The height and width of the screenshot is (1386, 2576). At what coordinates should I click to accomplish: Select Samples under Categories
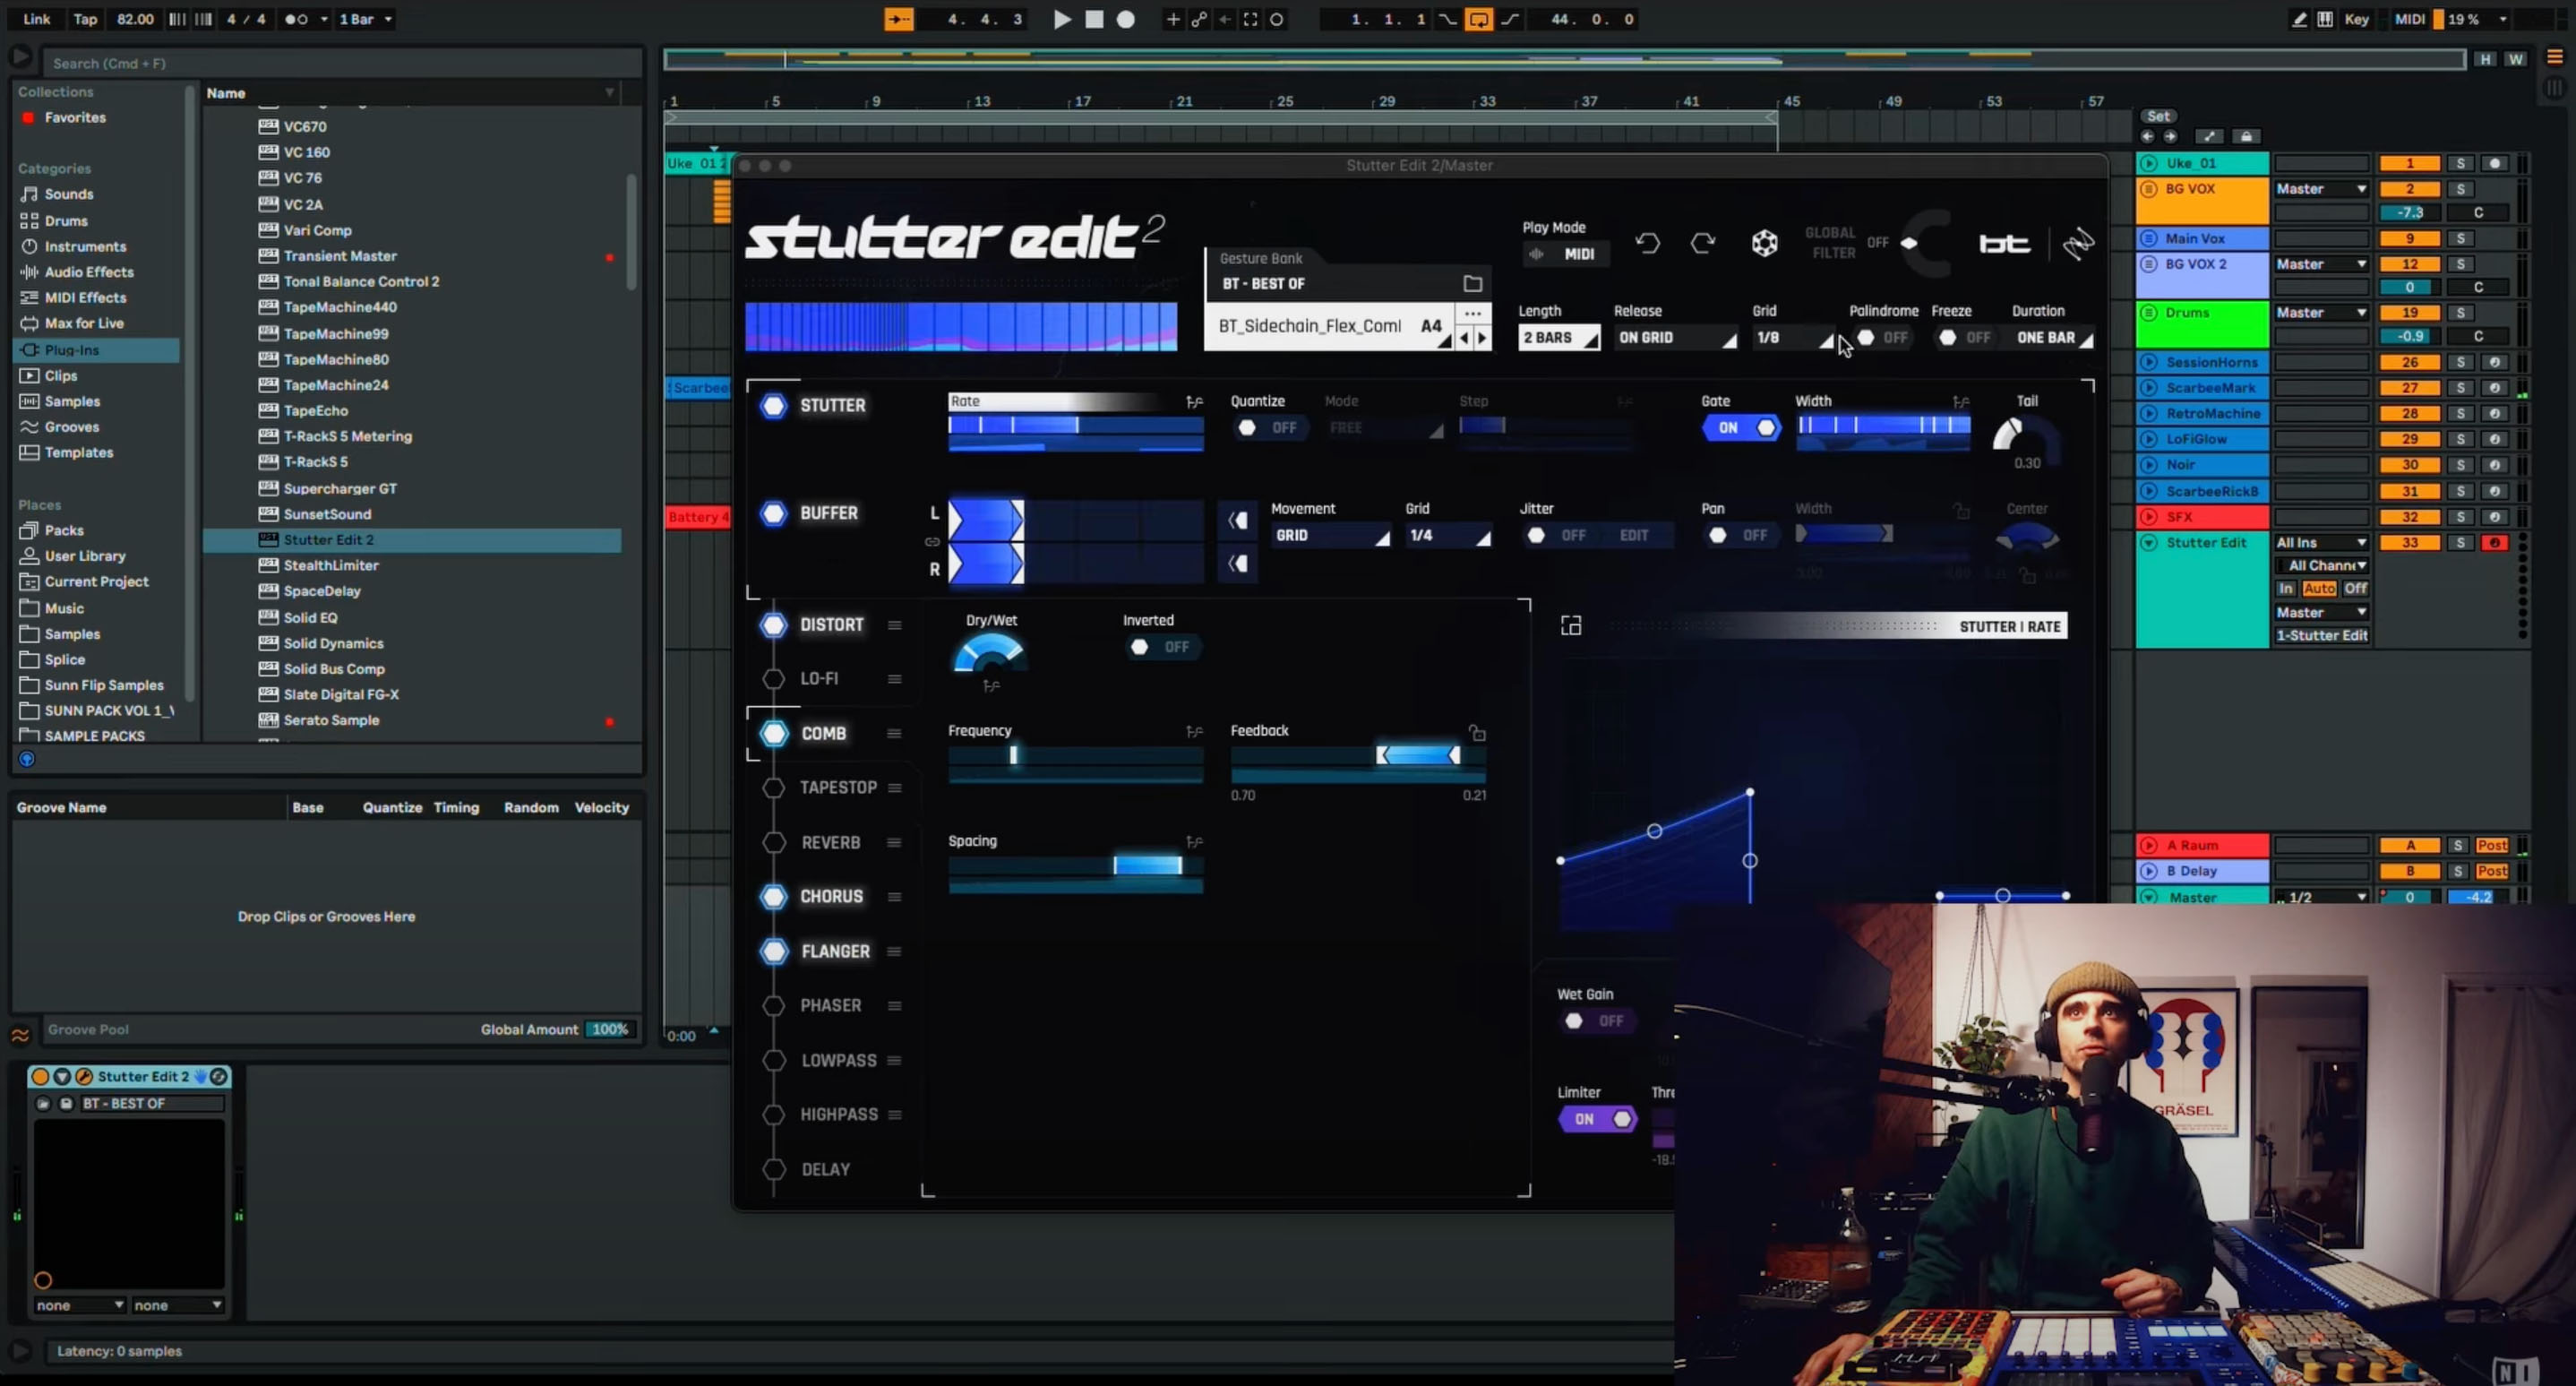pos(72,401)
